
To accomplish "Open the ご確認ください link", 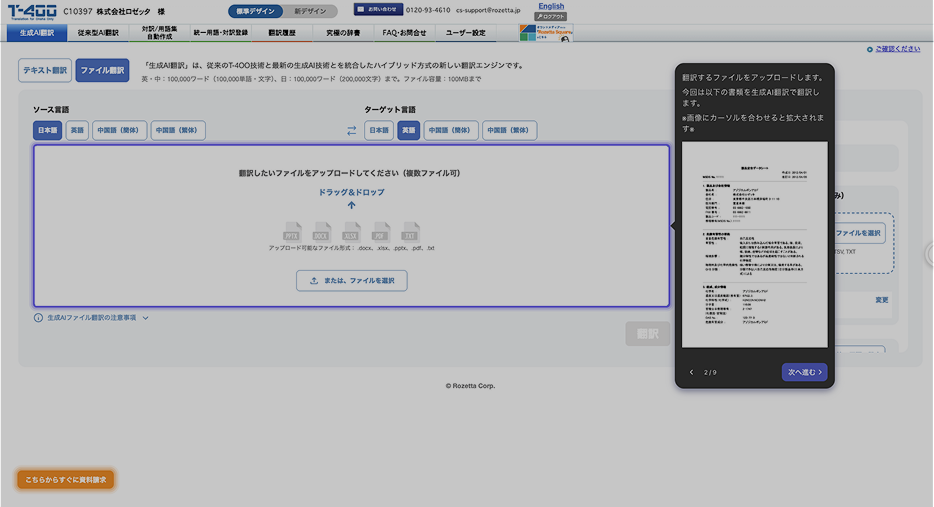I will tap(897, 49).
